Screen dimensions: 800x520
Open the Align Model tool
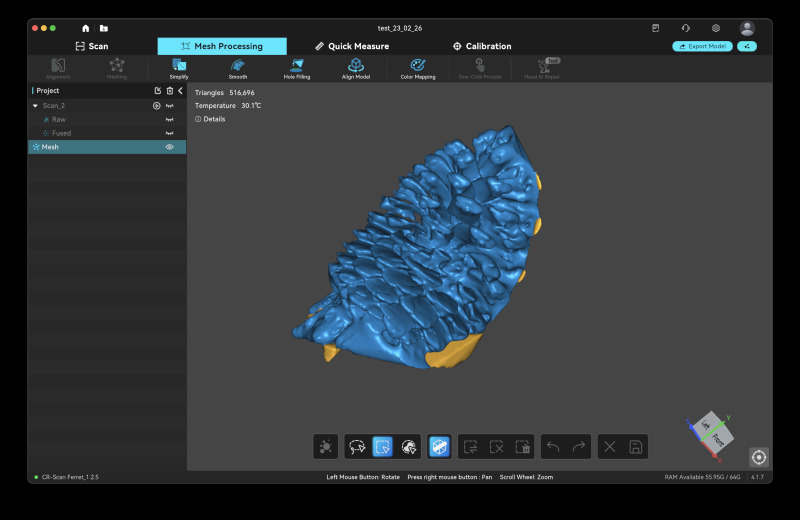point(356,68)
